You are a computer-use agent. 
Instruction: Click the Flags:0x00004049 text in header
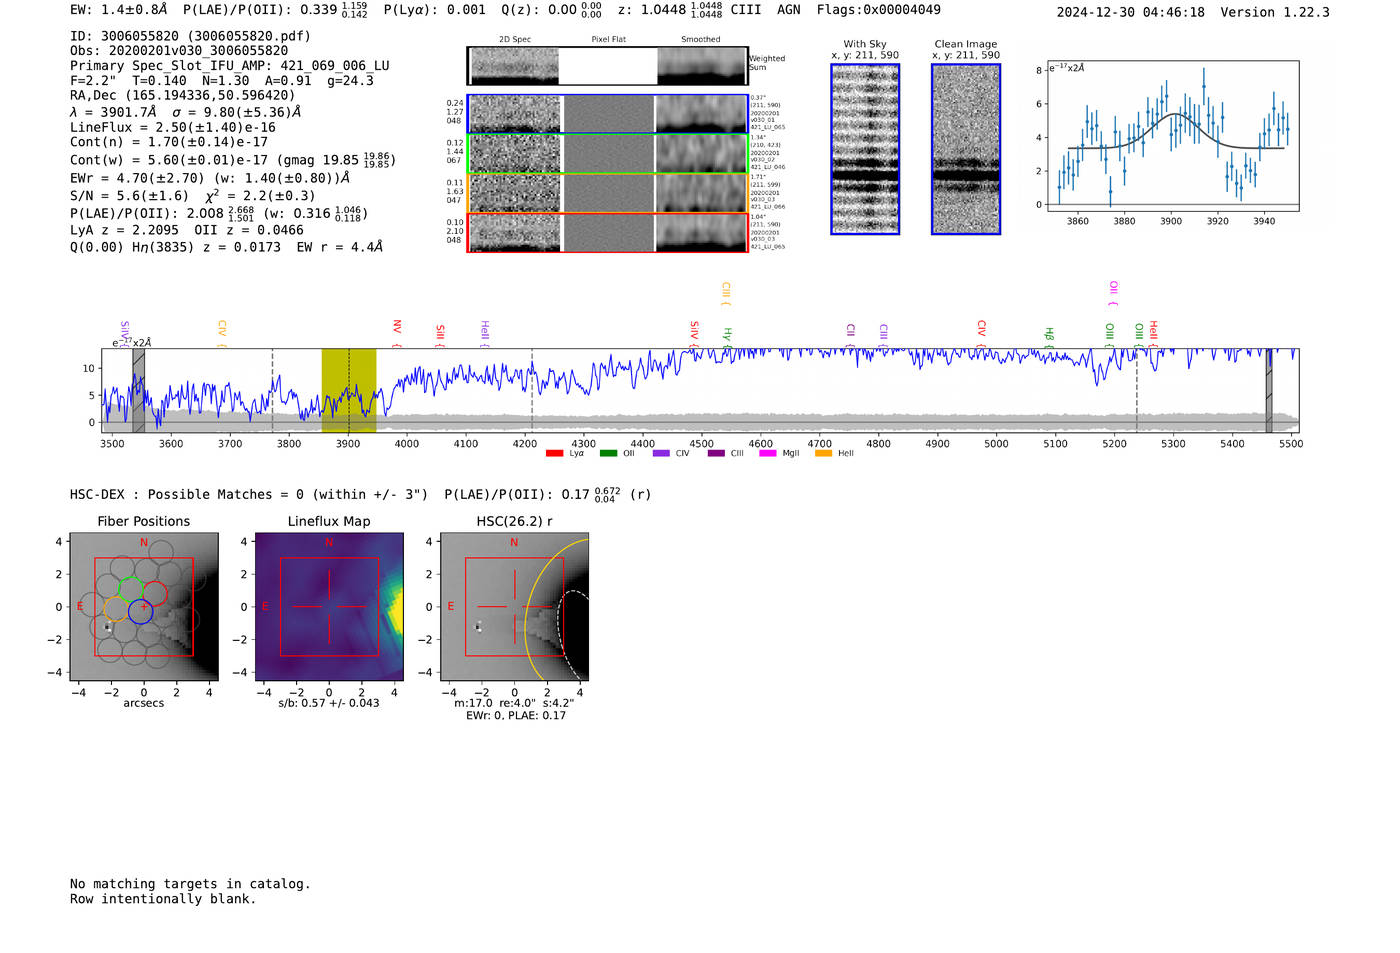[878, 10]
